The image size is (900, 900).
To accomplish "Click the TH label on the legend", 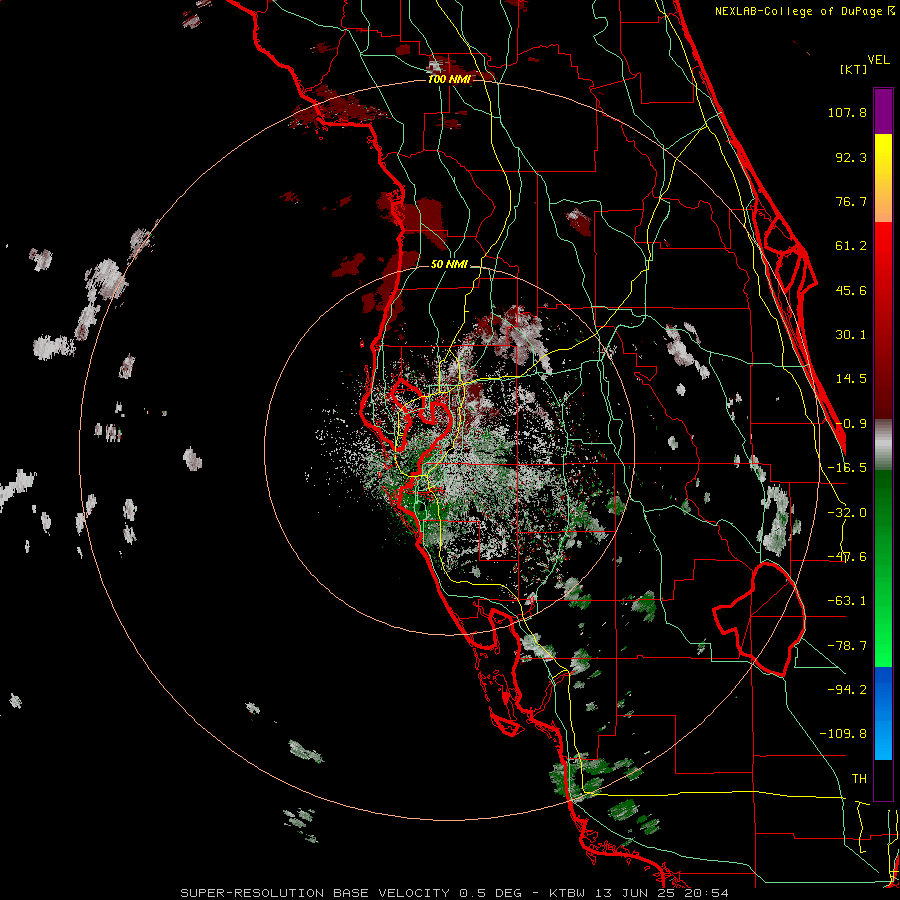I will pos(859,779).
